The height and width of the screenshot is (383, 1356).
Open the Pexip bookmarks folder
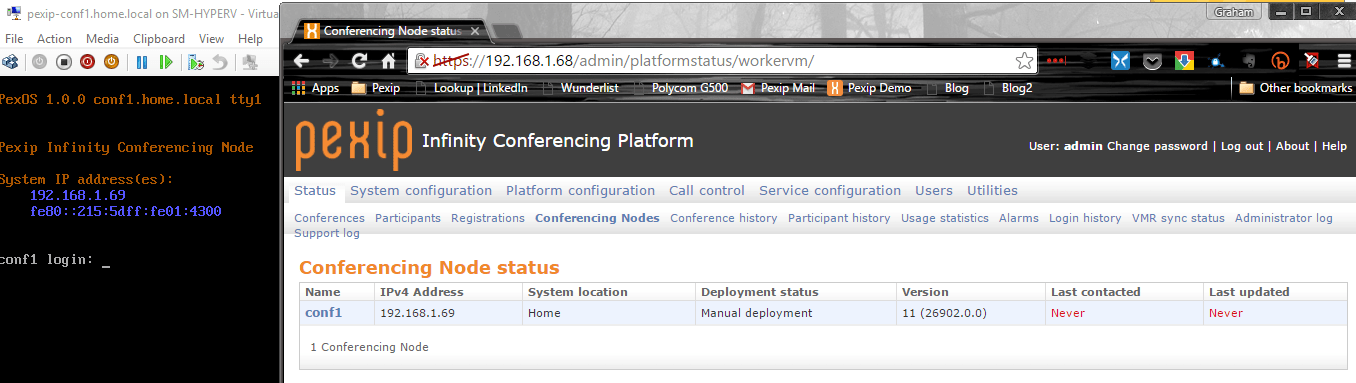(x=375, y=88)
